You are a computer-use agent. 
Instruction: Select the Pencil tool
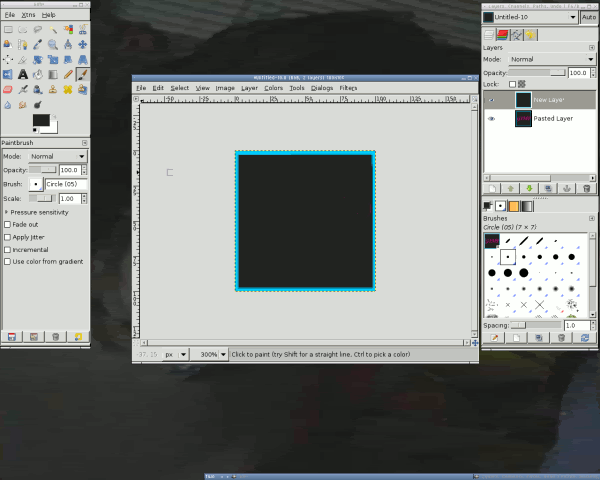pos(68,74)
